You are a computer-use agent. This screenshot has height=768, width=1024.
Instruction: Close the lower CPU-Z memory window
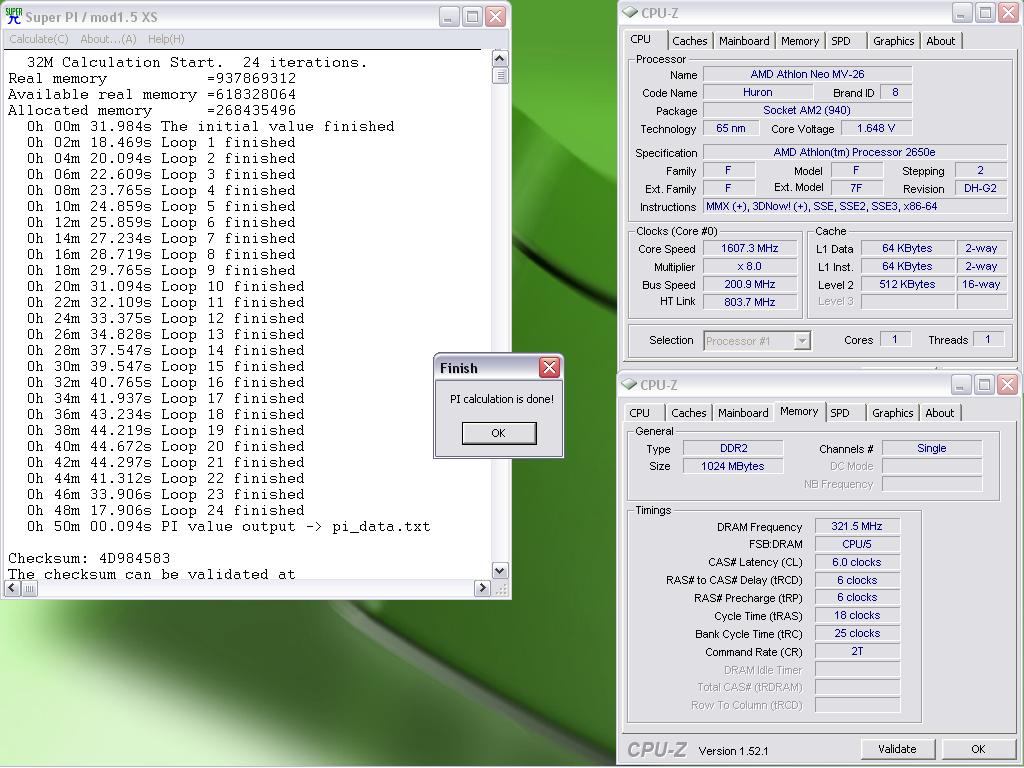[x=1008, y=385]
